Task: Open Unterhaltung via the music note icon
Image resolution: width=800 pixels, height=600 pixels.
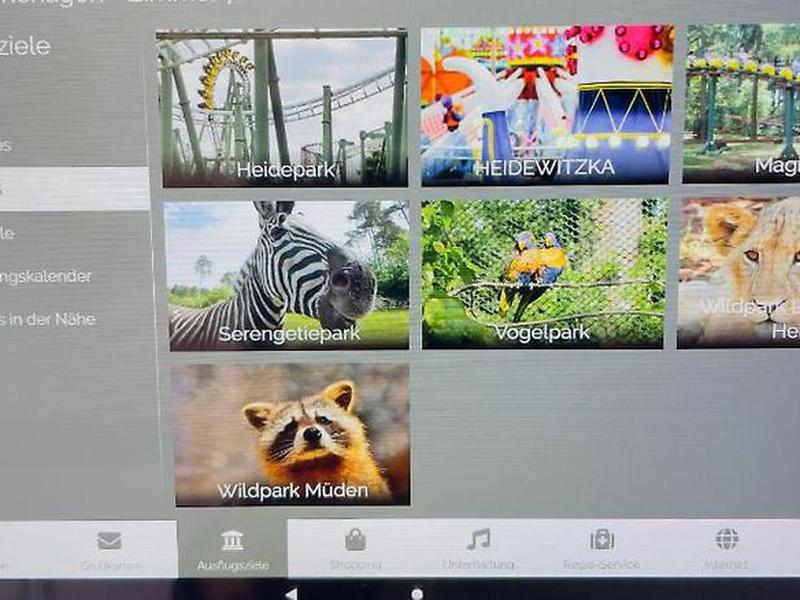Action: [x=478, y=540]
